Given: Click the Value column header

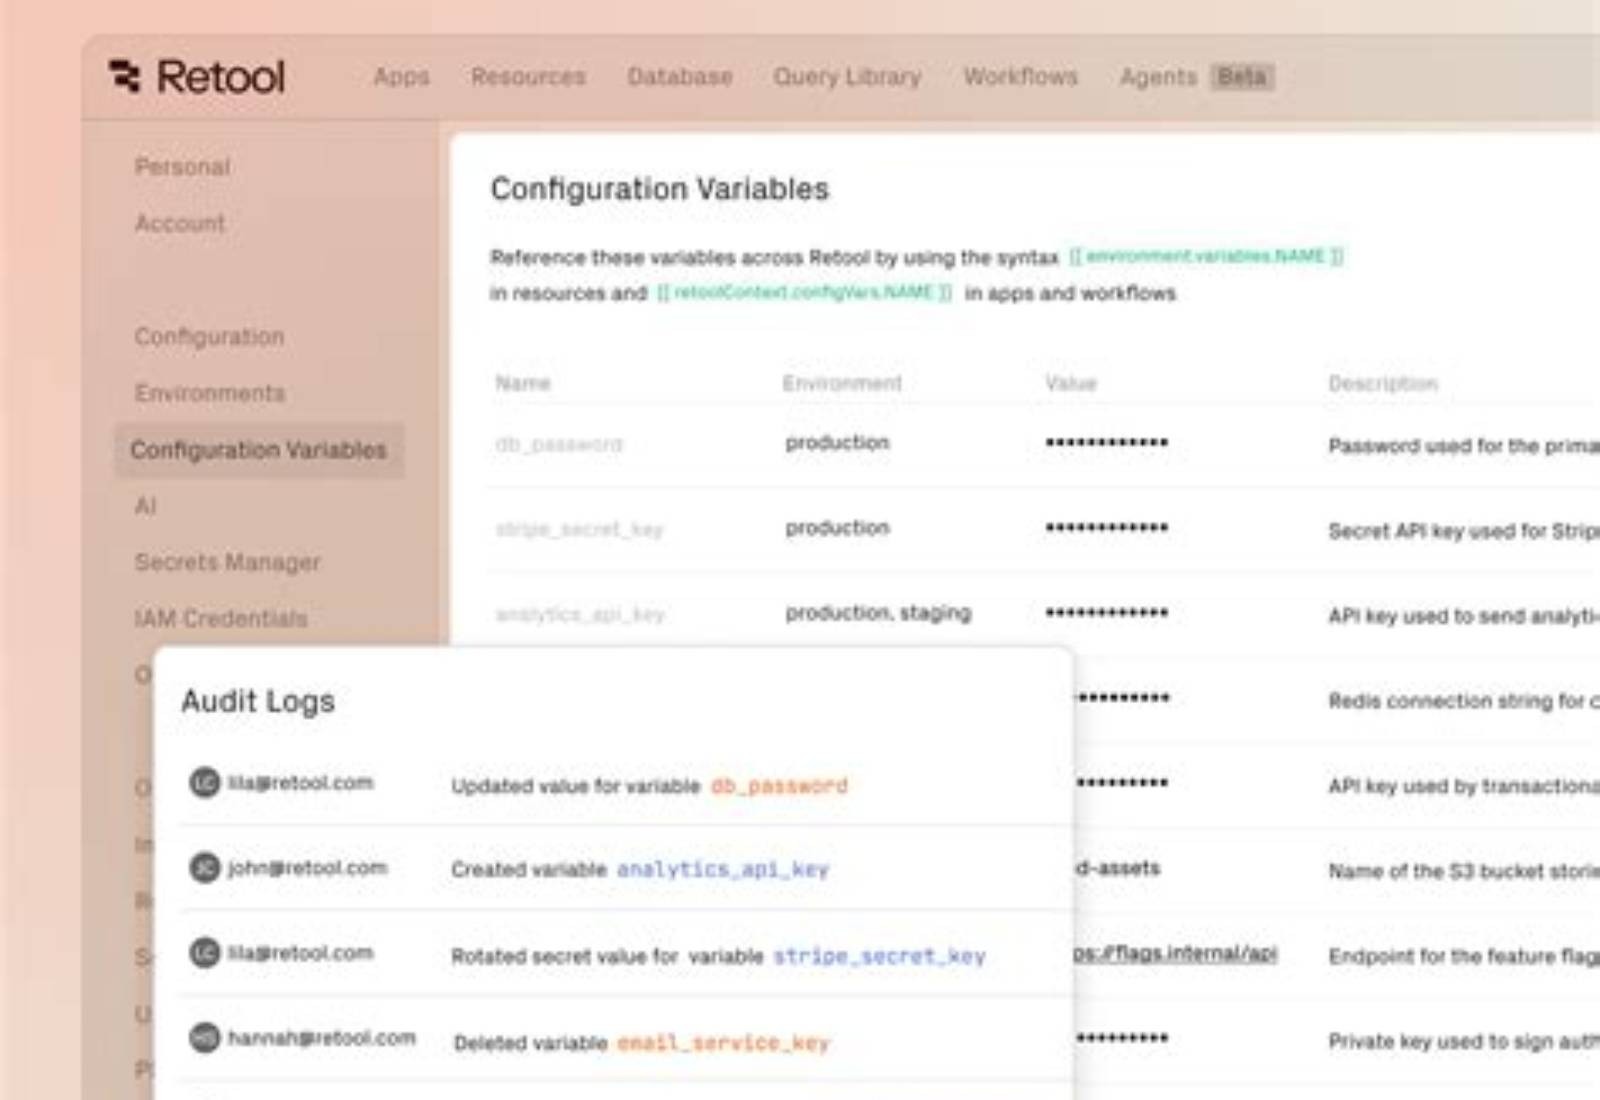Looking at the screenshot, I should point(1071,383).
